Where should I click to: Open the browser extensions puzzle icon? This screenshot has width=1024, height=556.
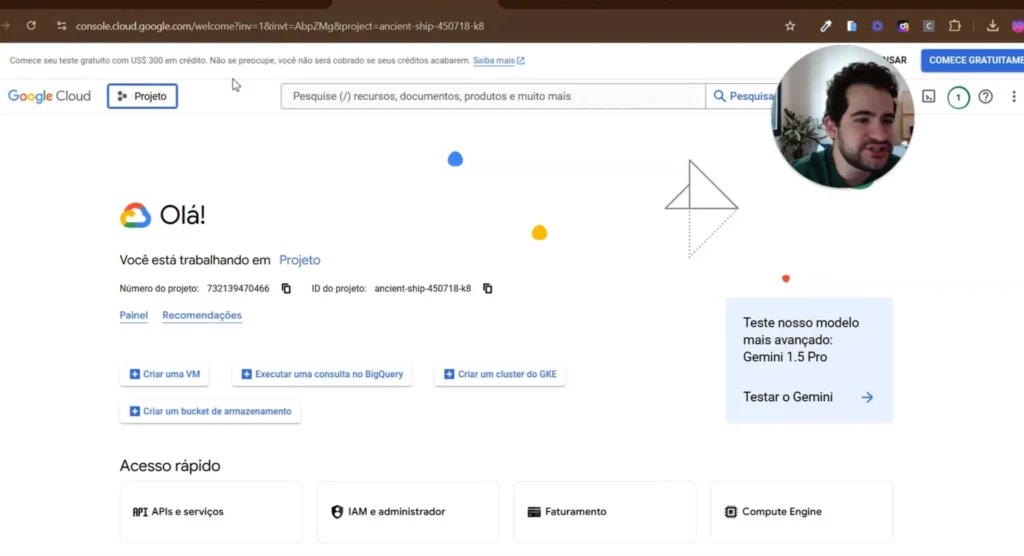955,26
